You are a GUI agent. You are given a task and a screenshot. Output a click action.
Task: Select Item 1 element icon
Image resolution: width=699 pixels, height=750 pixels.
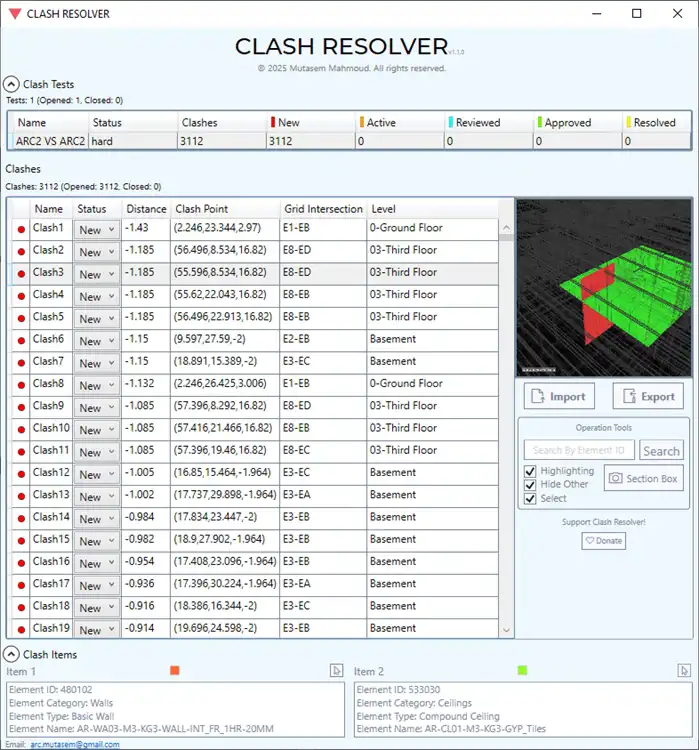(336, 671)
